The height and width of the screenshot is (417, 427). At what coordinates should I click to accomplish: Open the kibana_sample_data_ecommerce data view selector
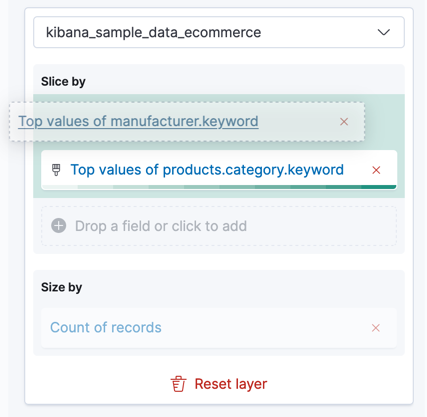click(x=219, y=32)
